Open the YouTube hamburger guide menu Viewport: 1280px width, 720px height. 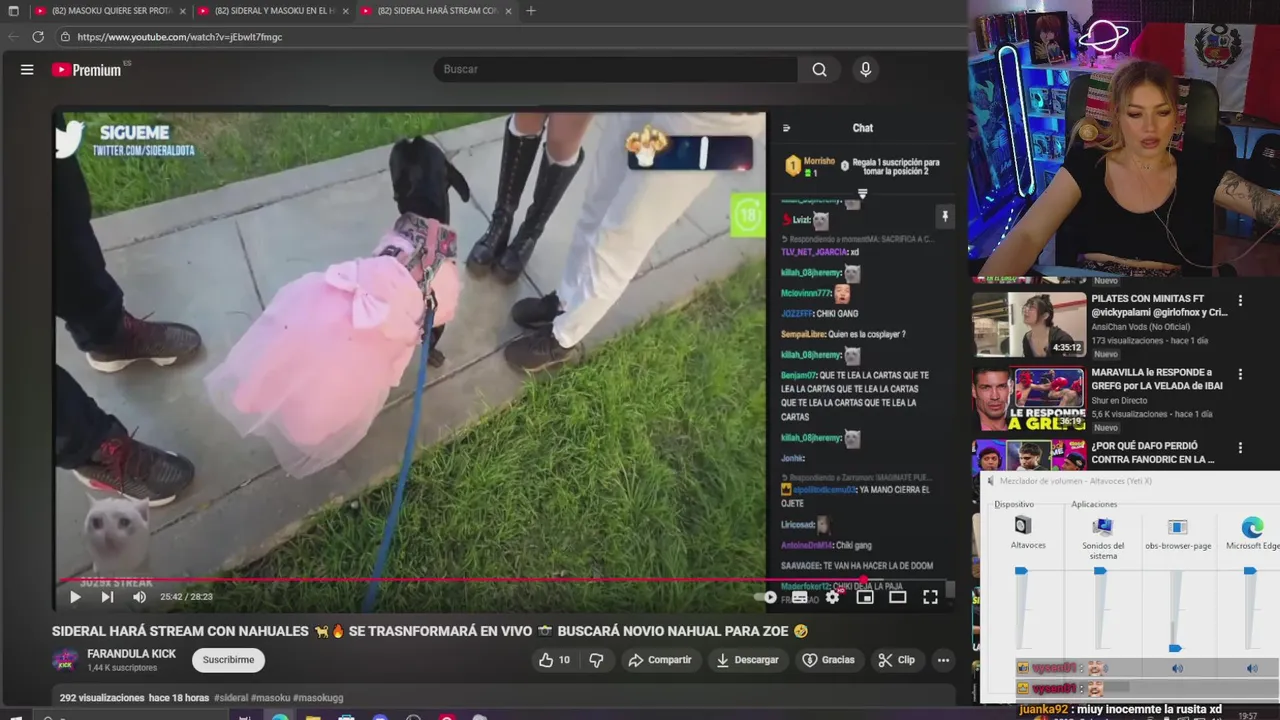(27, 70)
